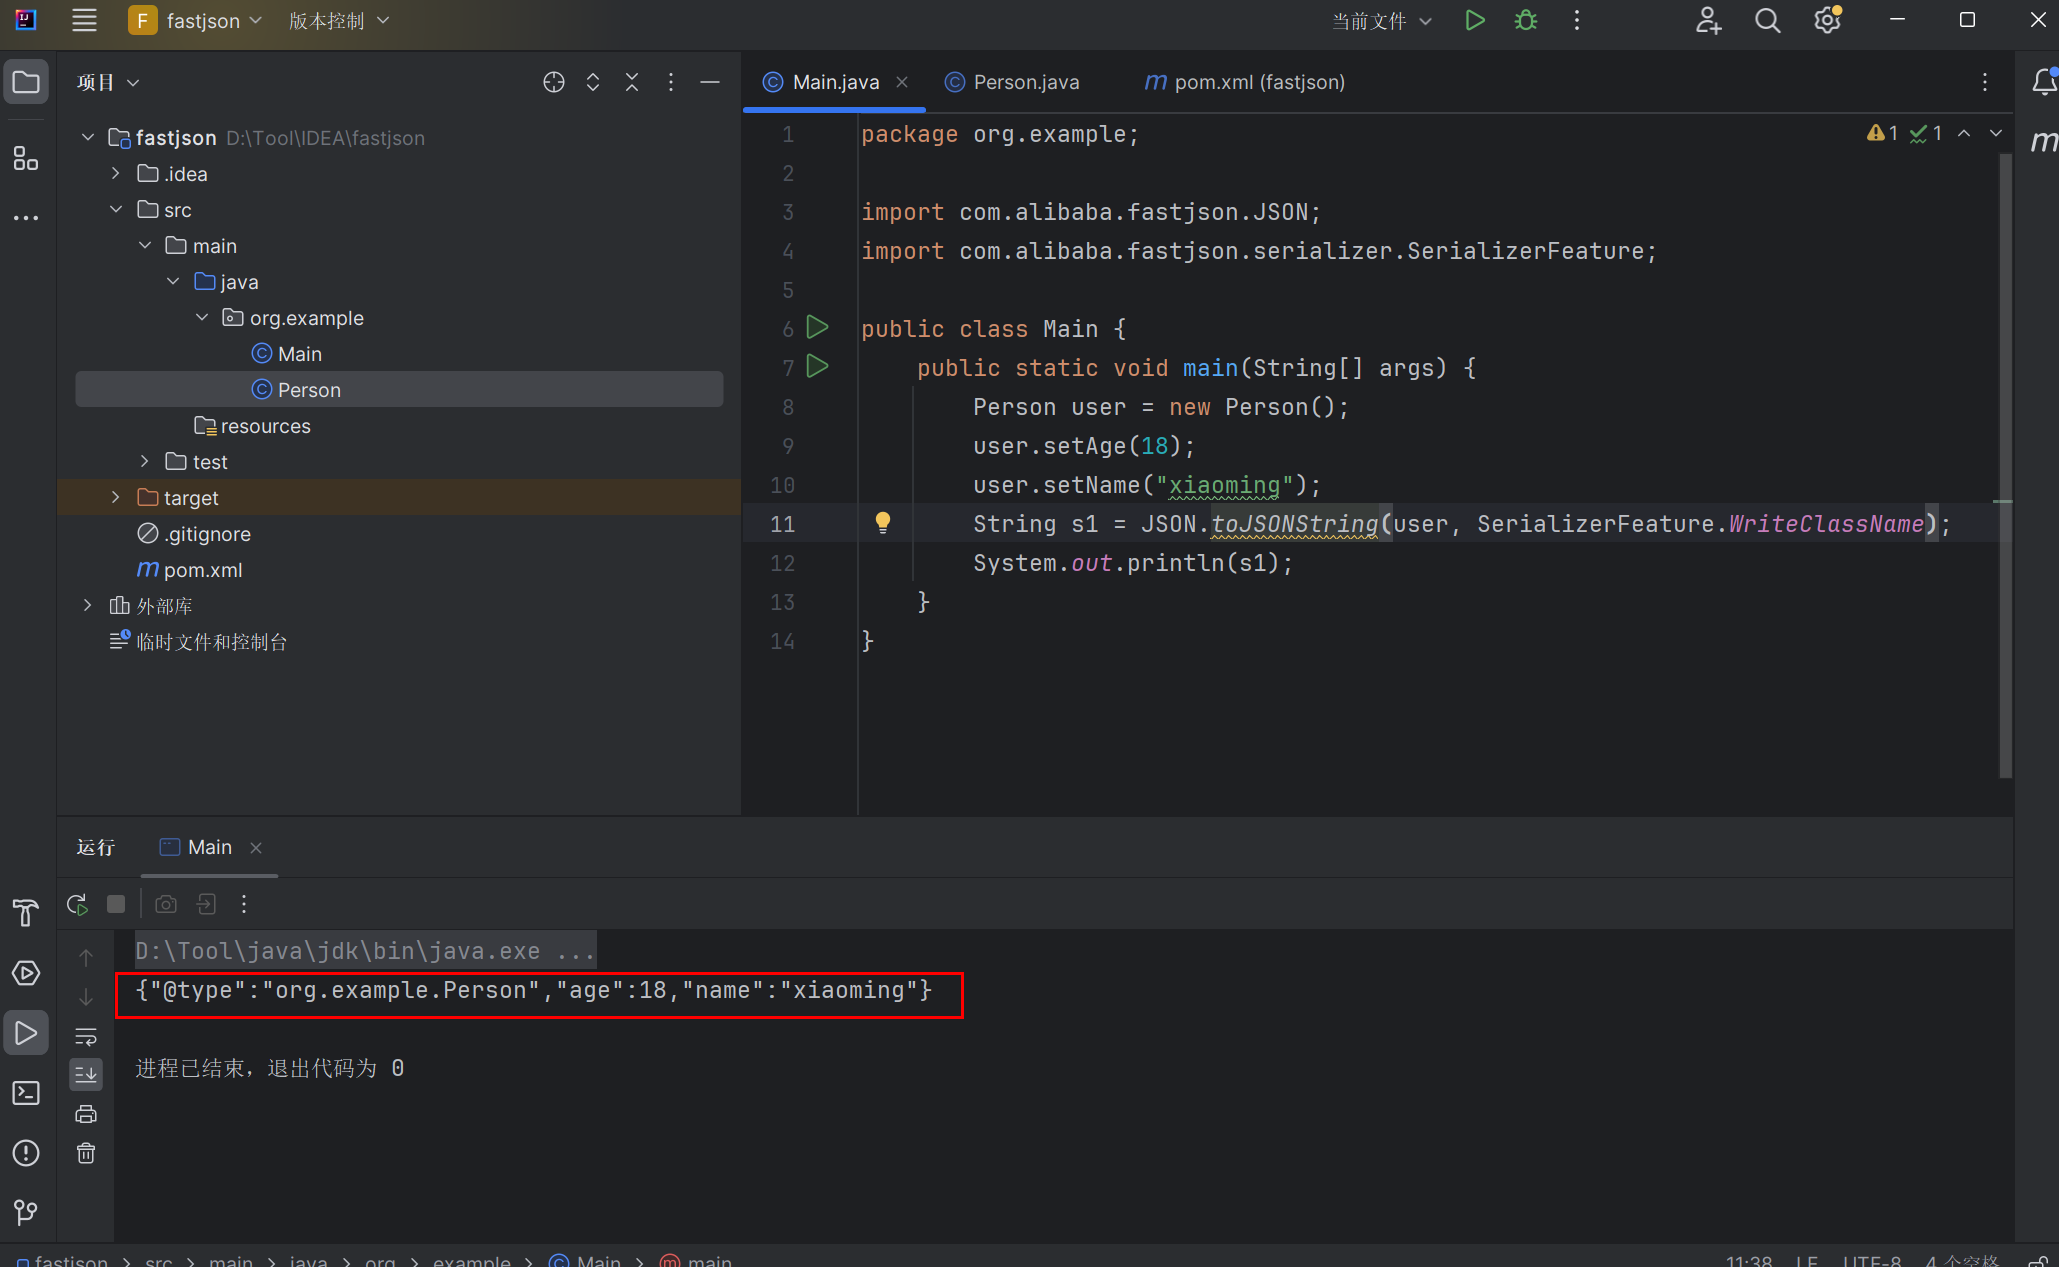
Task: Print the console output
Action: point(86,1114)
